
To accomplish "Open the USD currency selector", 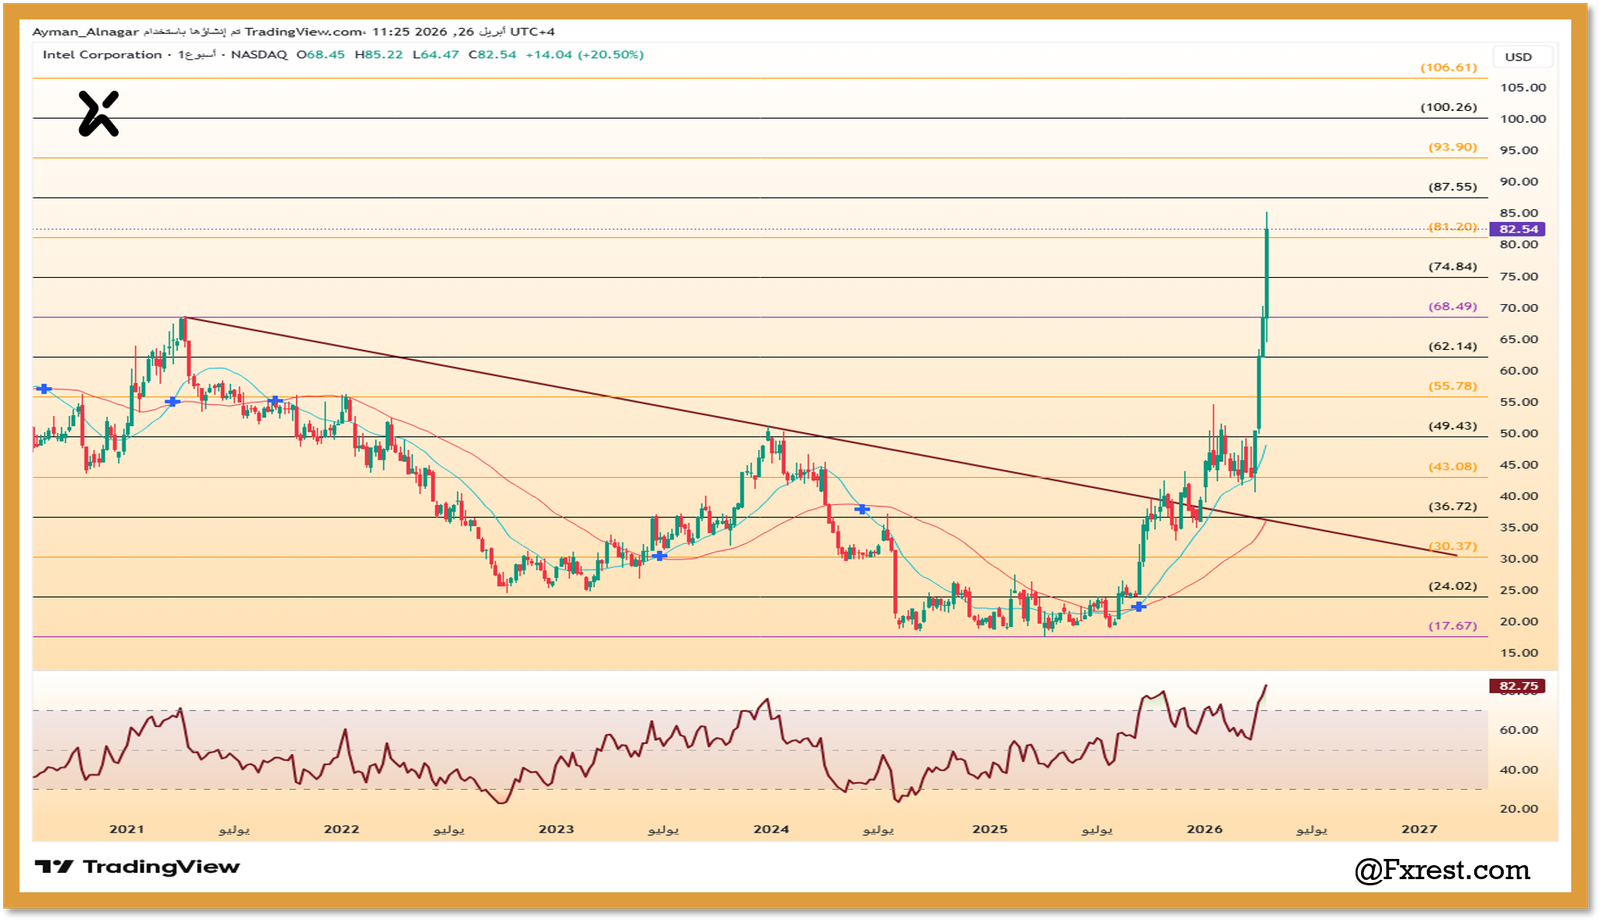I will [x=1518, y=57].
